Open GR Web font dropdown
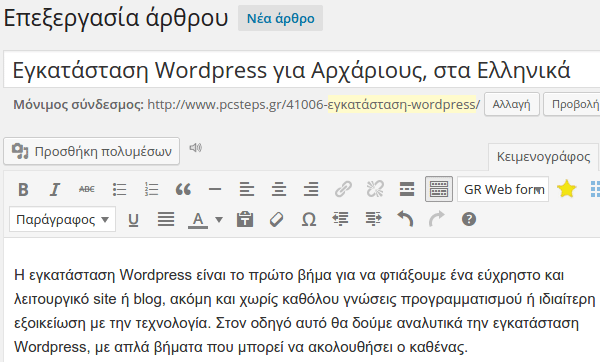 tap(503, 189)
